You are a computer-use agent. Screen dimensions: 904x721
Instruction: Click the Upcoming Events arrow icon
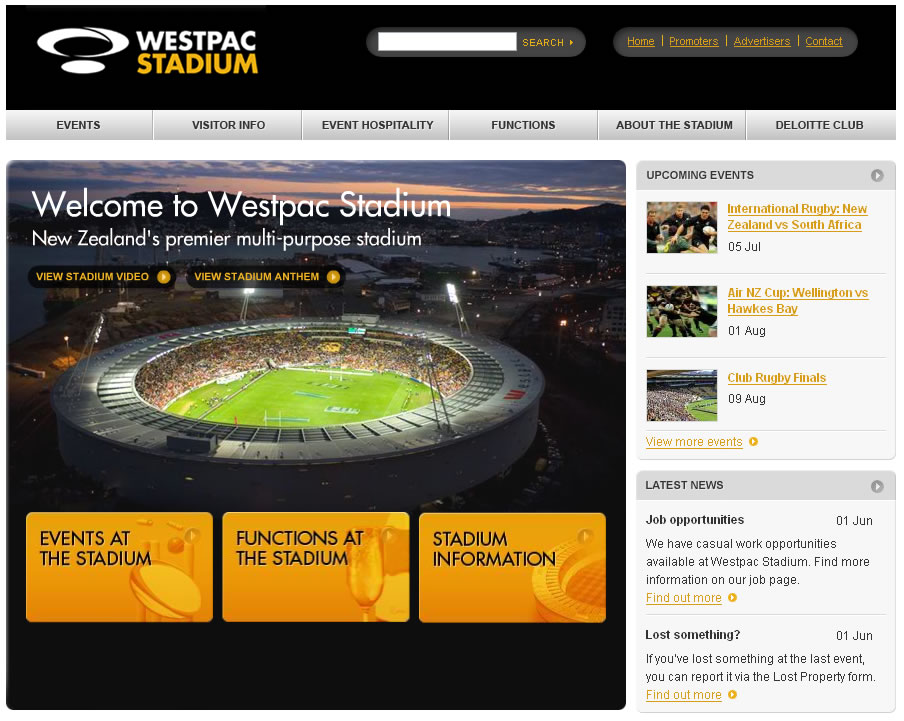(x=877, y=175)
